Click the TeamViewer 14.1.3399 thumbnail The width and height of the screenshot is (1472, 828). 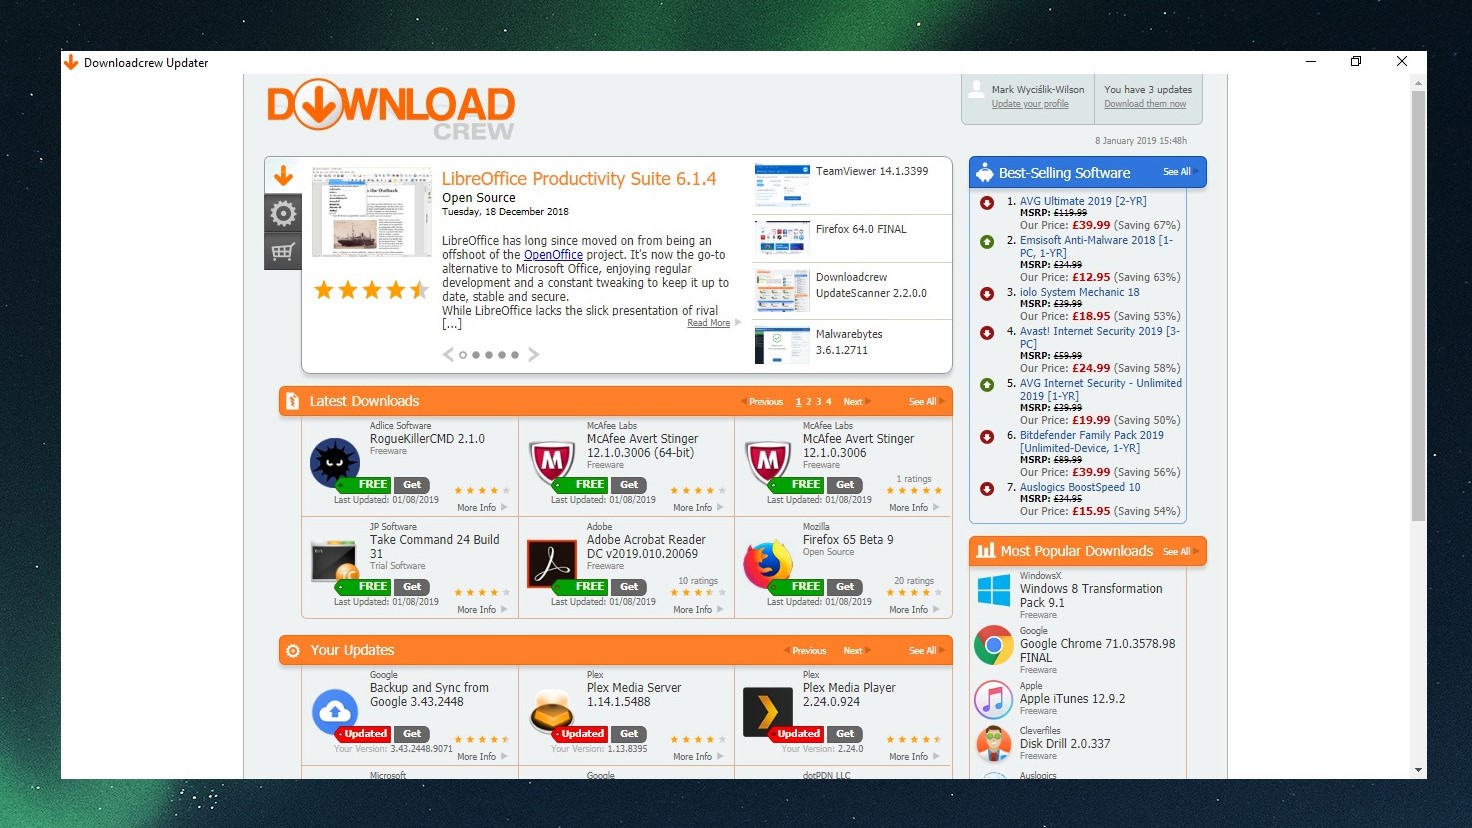tap(782, 185)
